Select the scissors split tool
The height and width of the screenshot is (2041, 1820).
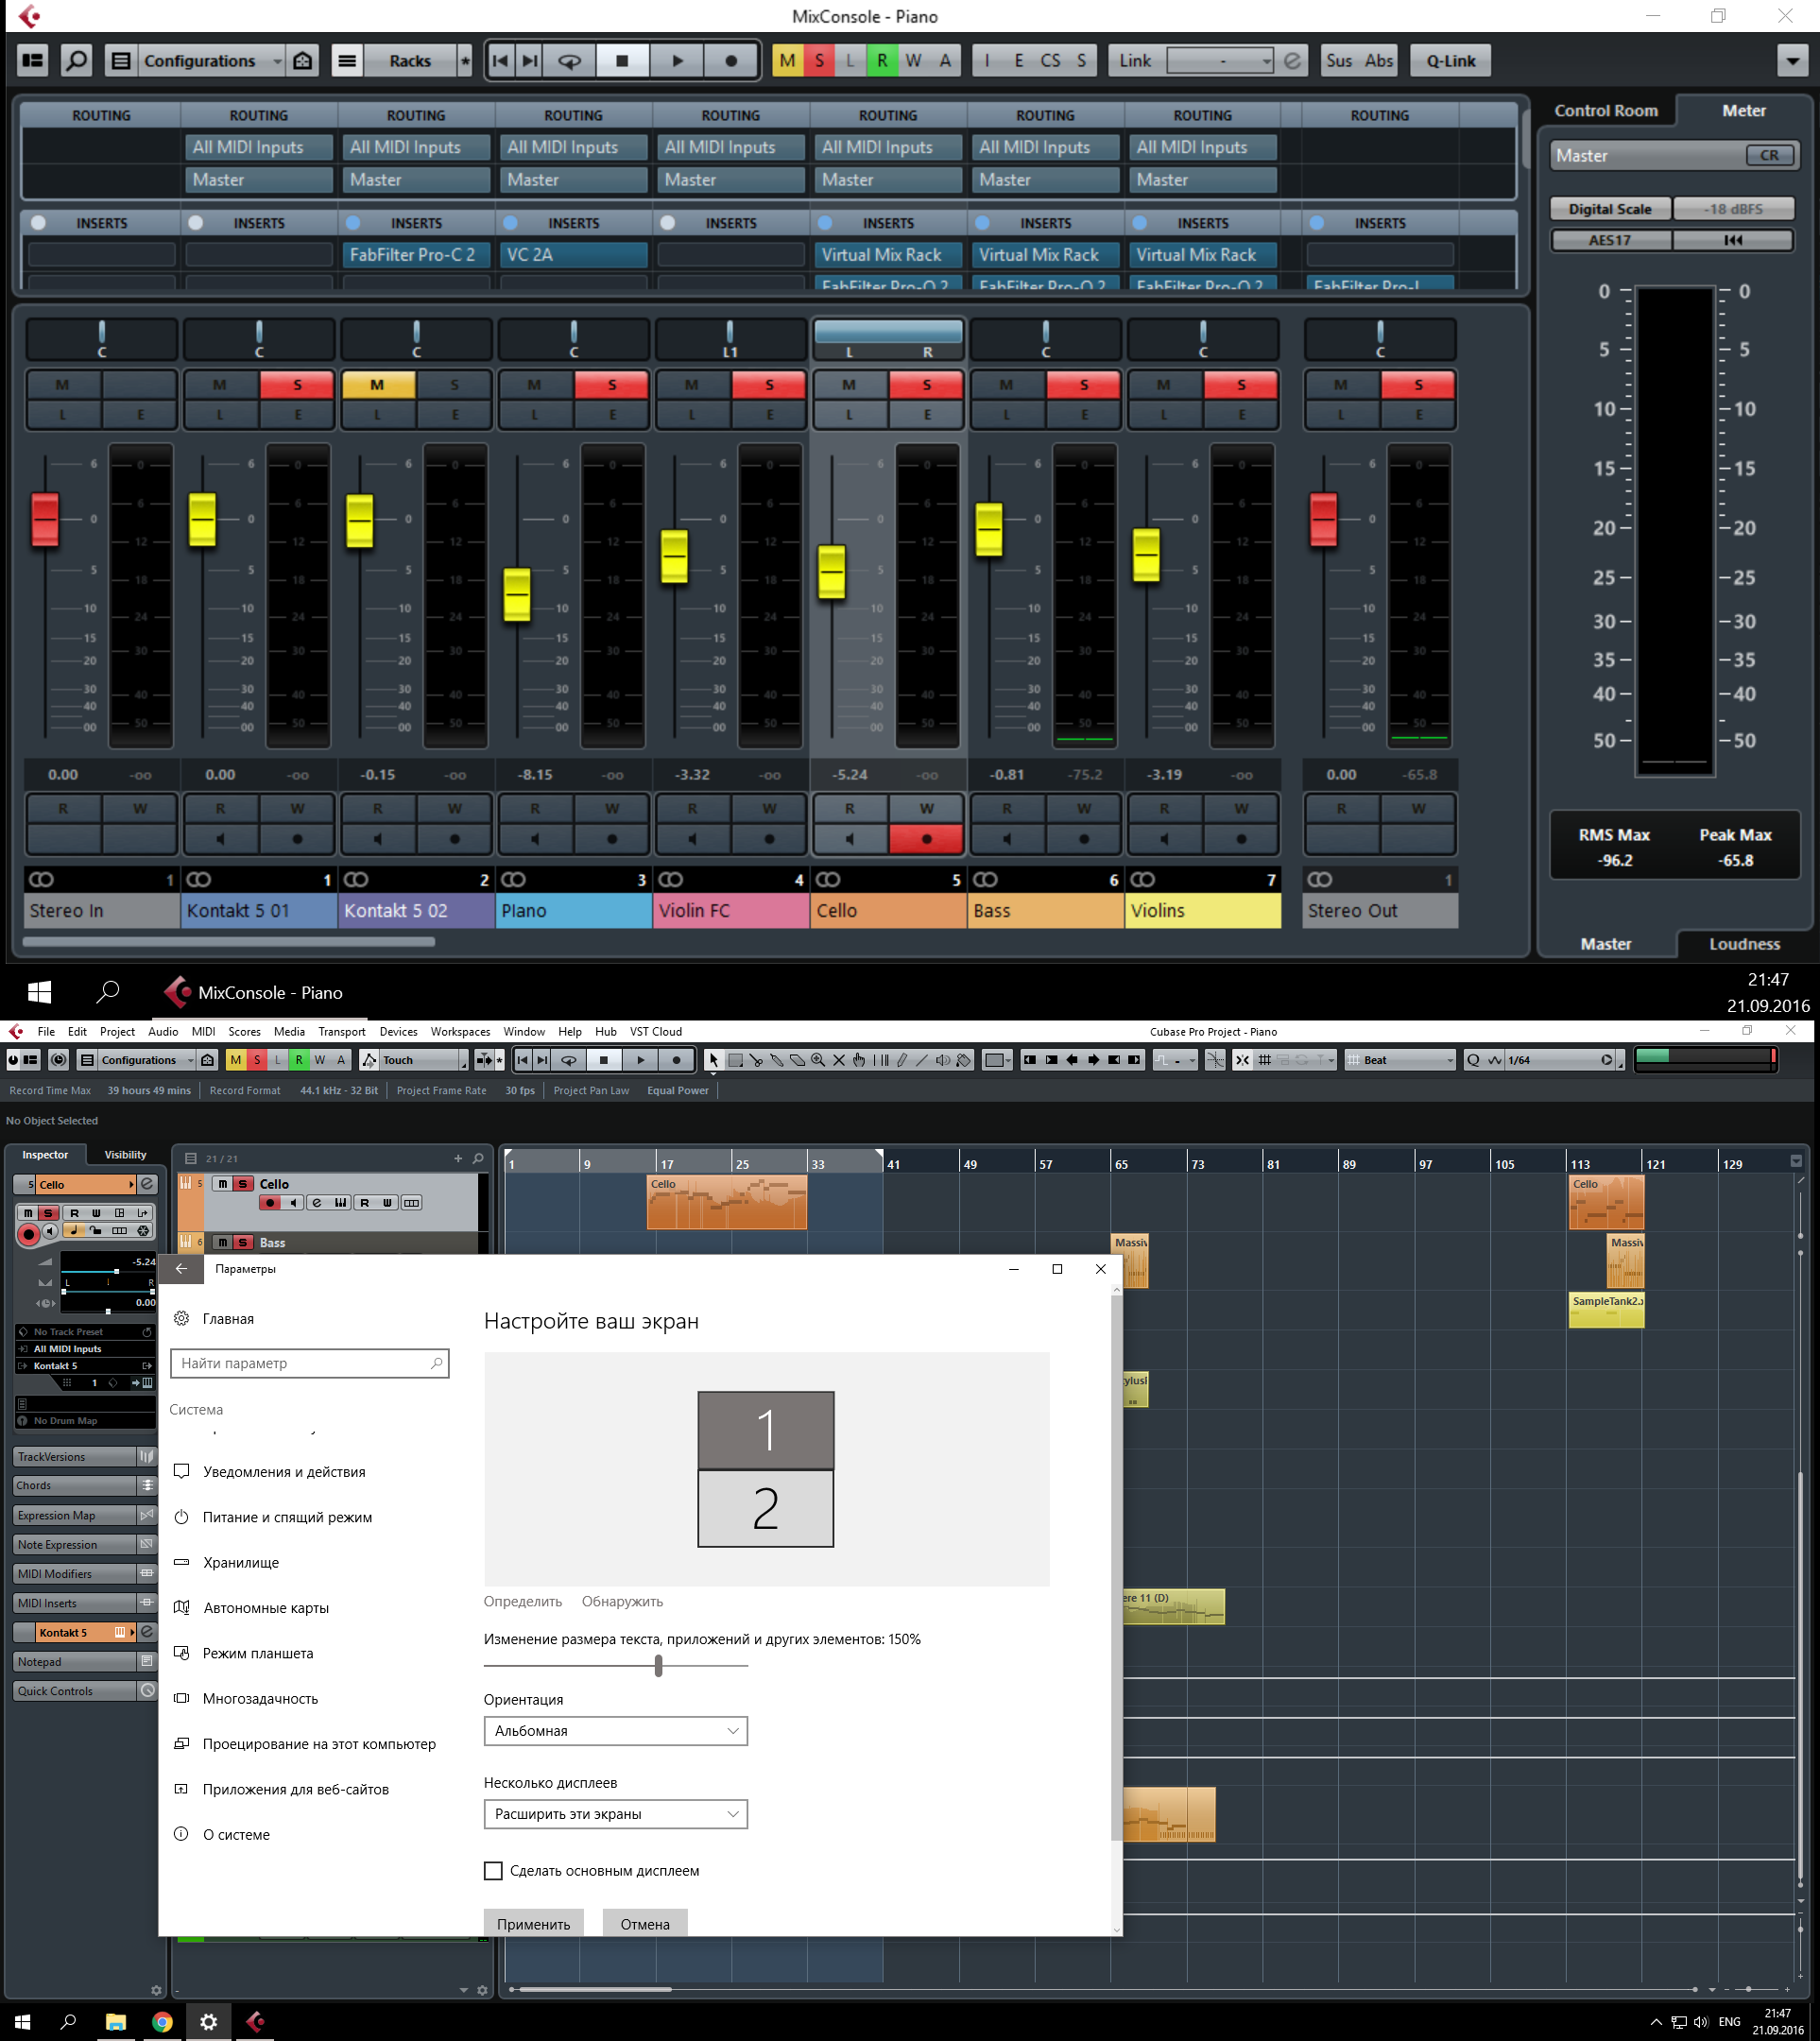pos(756,1060)
